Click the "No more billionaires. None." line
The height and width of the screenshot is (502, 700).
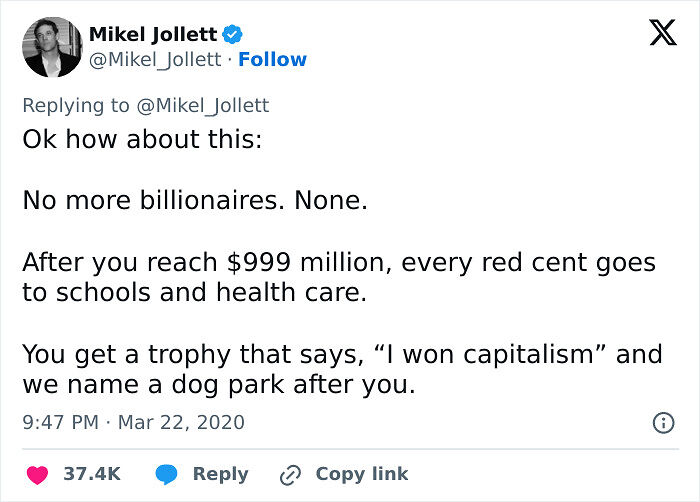pyautogui.click(x=195, y=201)
